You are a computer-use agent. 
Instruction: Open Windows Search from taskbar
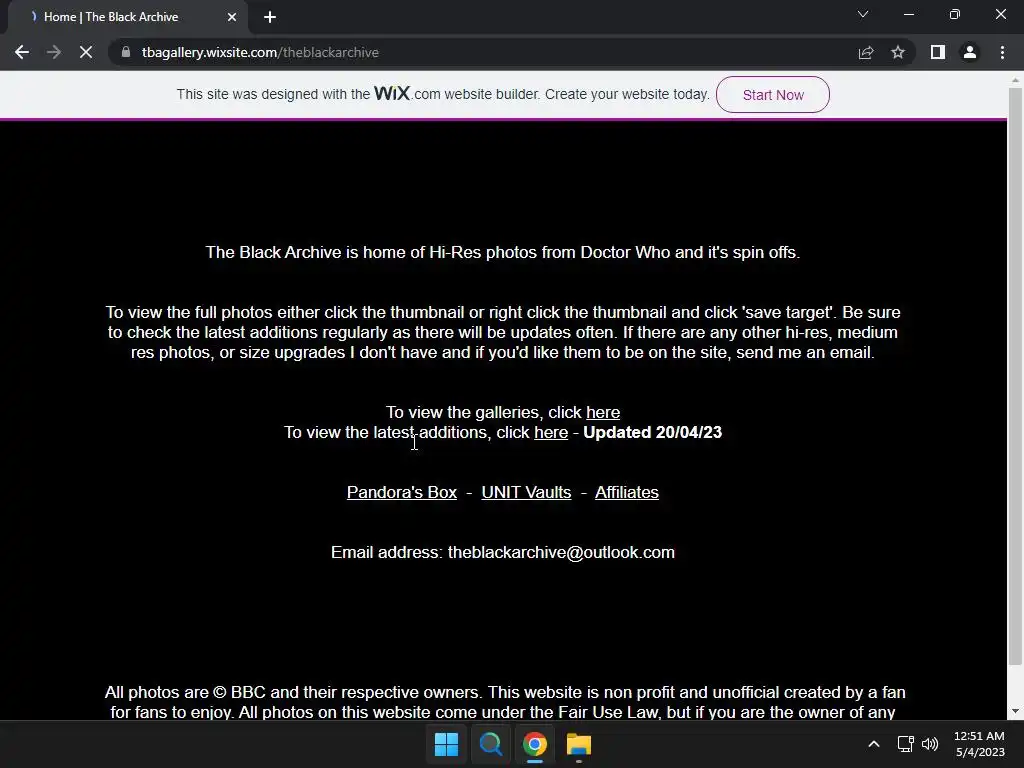pyautogui.click(x=490, y=744)
